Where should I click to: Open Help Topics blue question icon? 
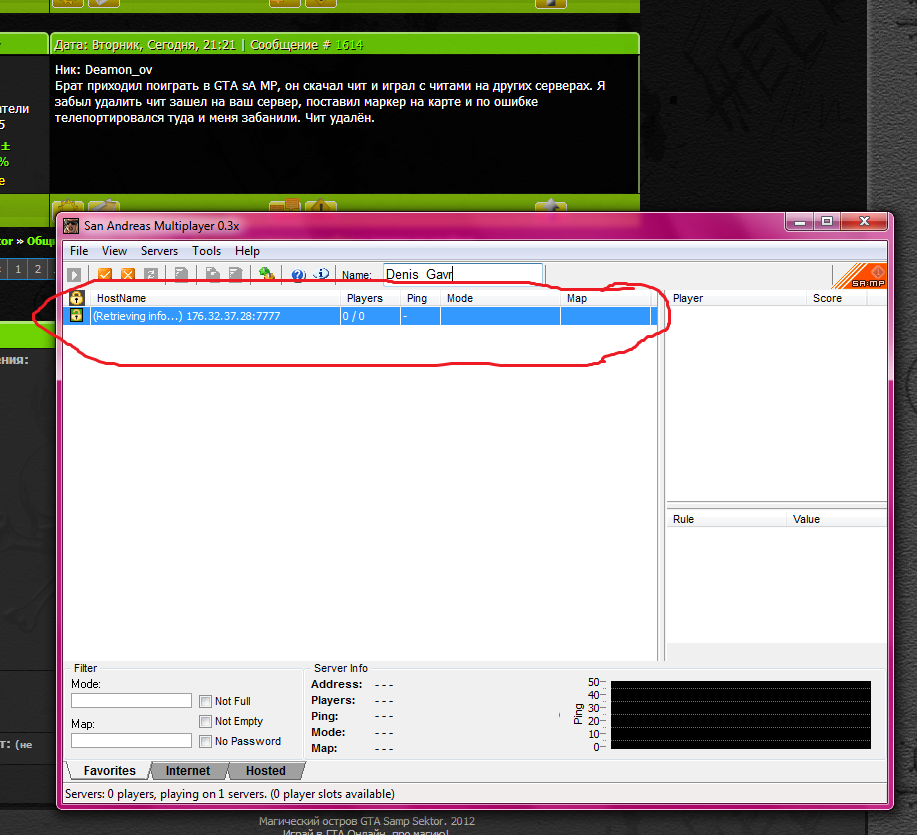[298, 274]
